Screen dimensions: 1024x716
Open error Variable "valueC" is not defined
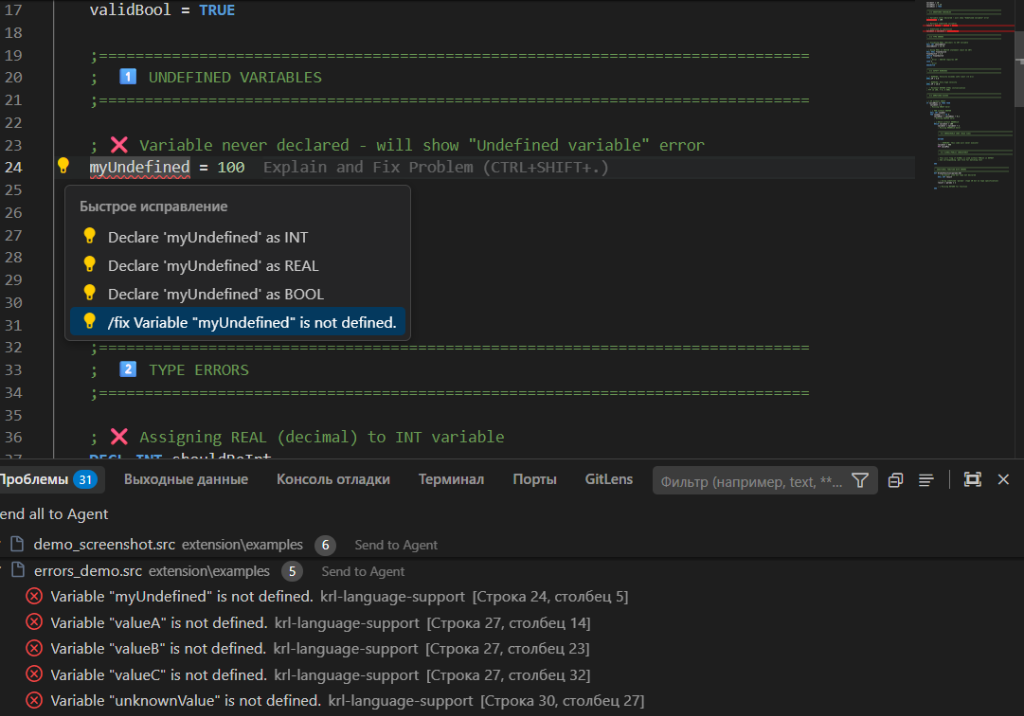pyautogui.click(x=512, y=674)
